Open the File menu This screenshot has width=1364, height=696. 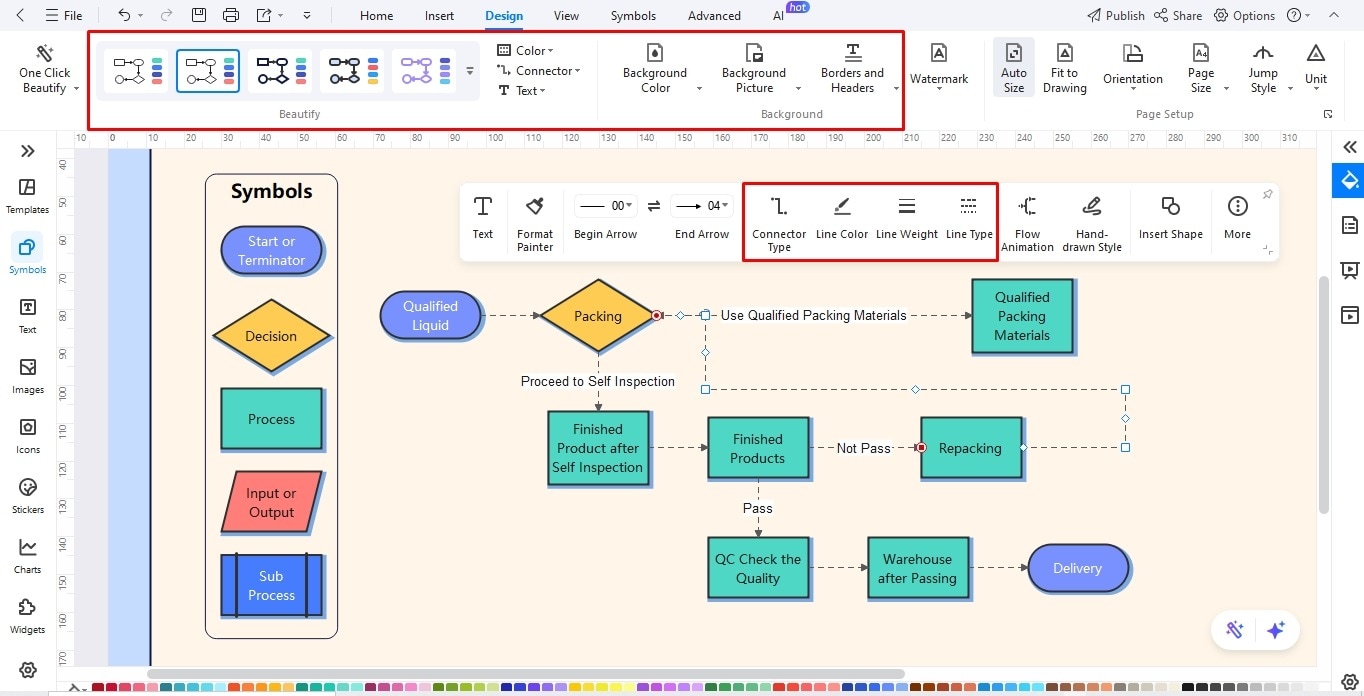(65, 15)
